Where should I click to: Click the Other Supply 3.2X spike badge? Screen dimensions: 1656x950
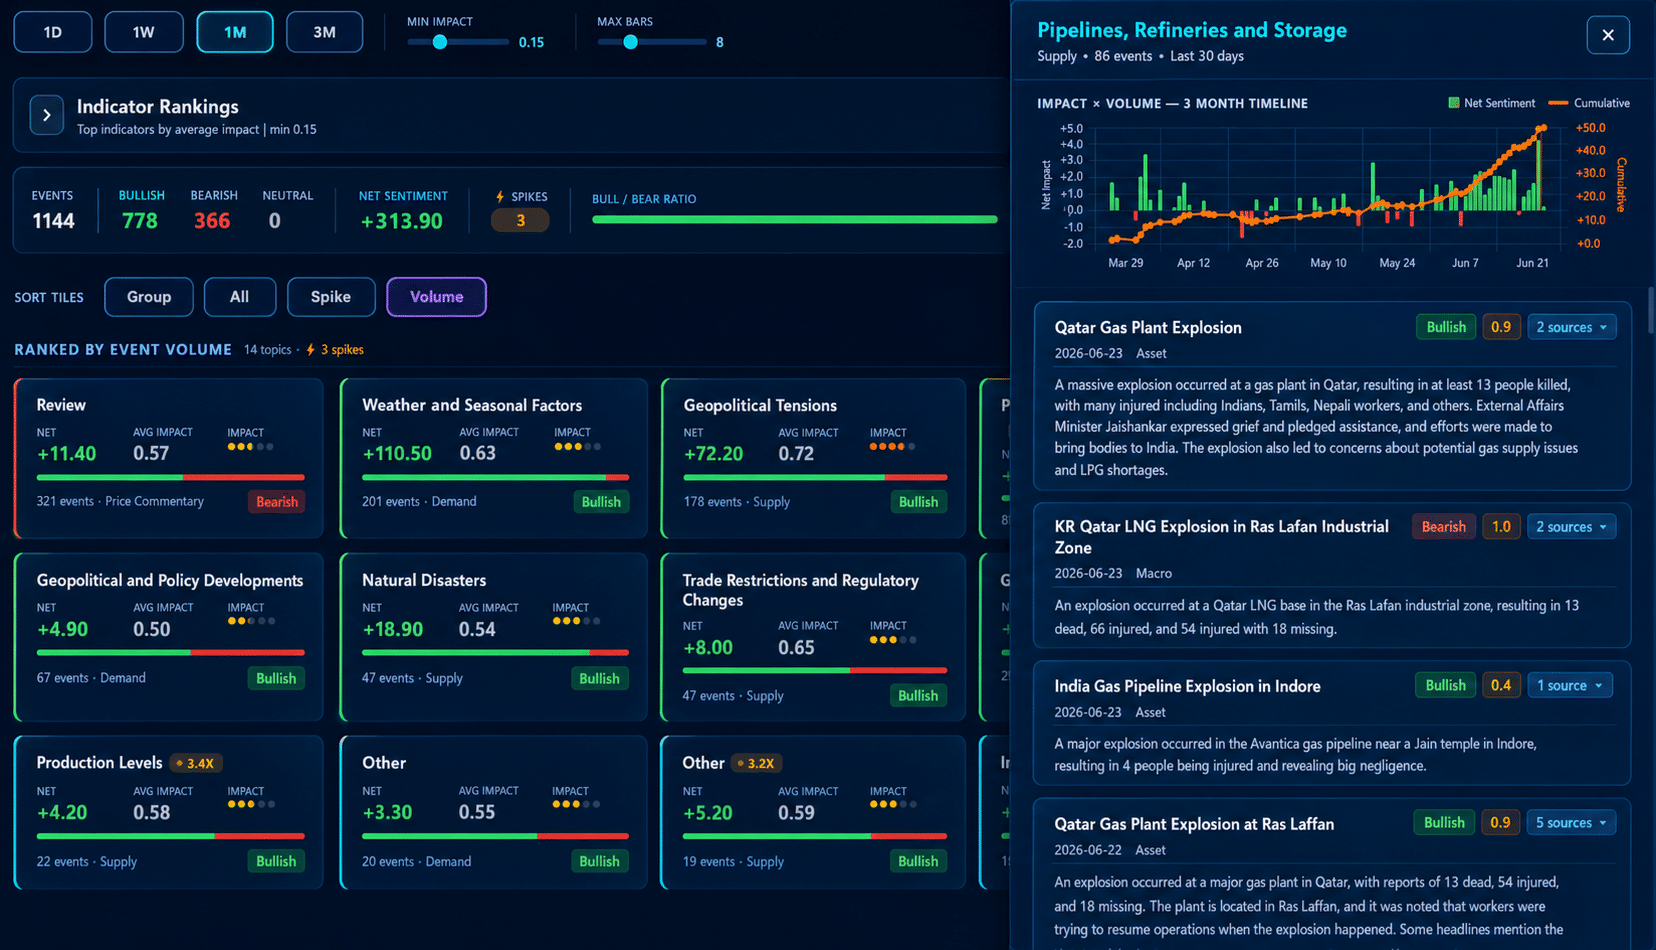click(756, 763)
